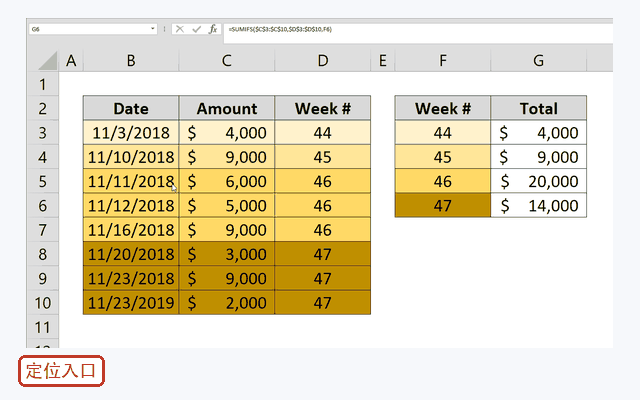Click the Week # header in column F
Screen dimensions: 640x400
442,109
